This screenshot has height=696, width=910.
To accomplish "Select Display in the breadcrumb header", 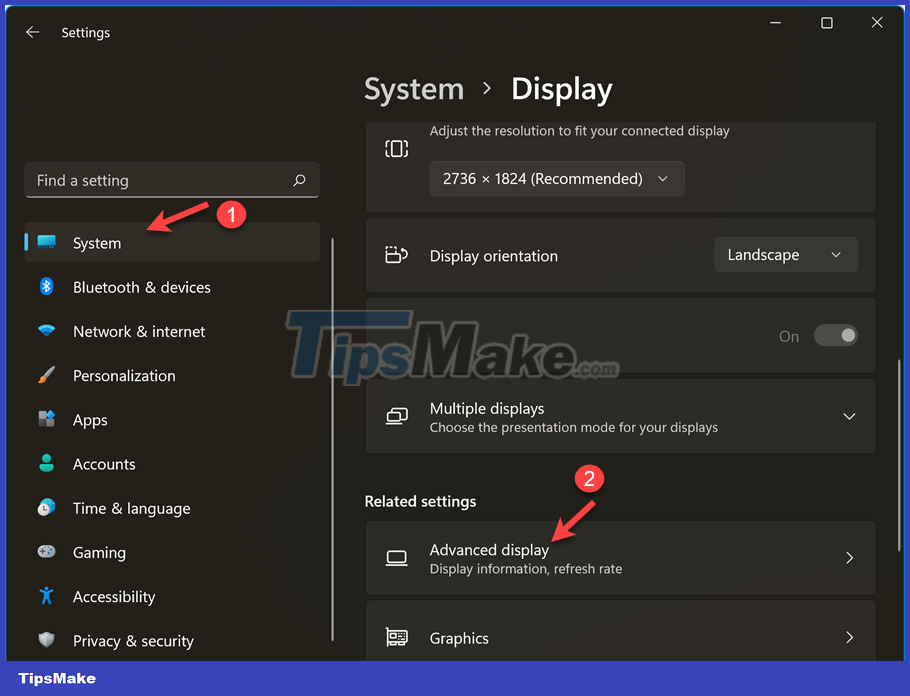I will (561, 89).
